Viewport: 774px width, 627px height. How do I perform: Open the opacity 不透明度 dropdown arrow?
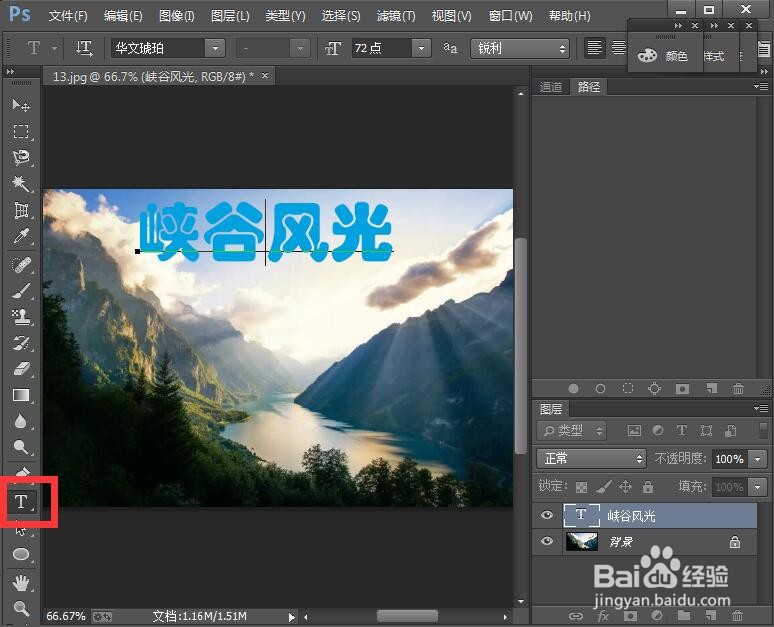point(757,459)
